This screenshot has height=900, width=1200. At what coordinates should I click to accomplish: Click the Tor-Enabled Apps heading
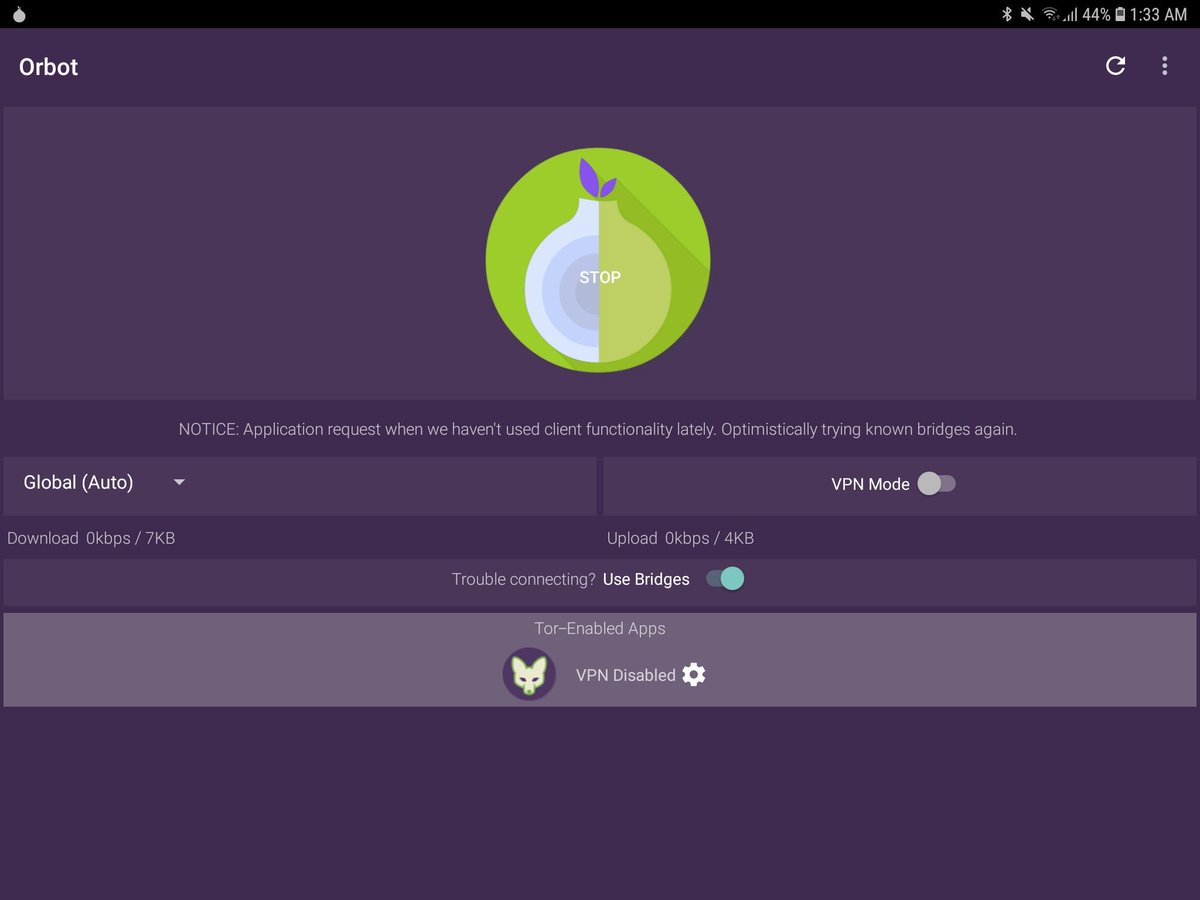(600, 628)
